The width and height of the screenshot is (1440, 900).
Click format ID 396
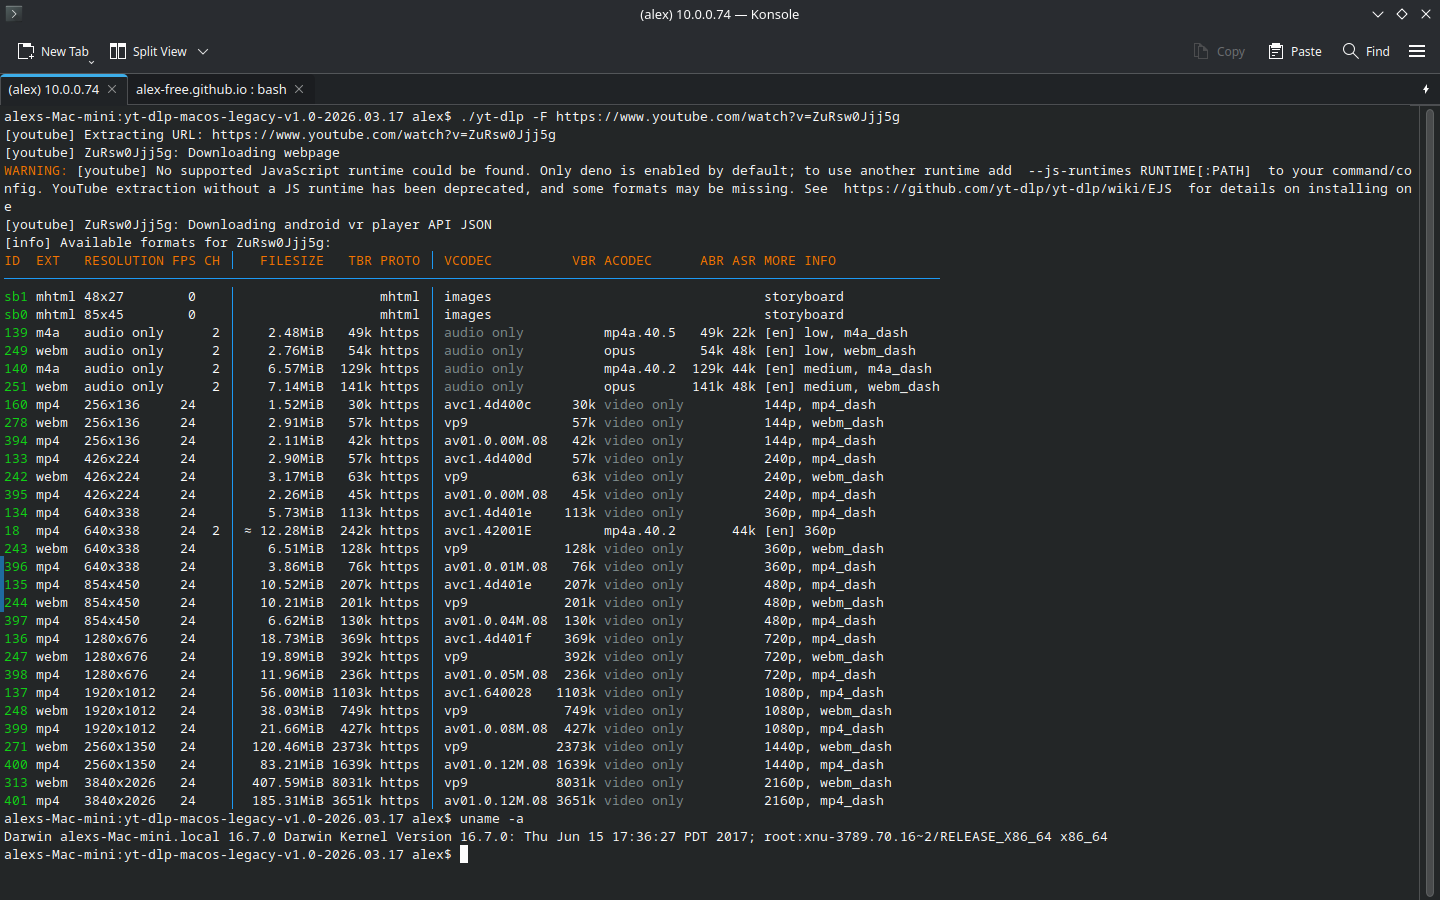coord(16,567)
